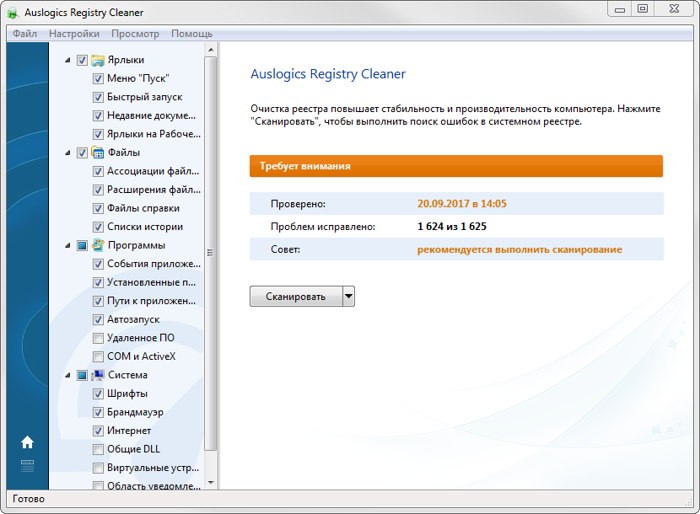Uncheck Установленные программы checkbox

[98, 282]
